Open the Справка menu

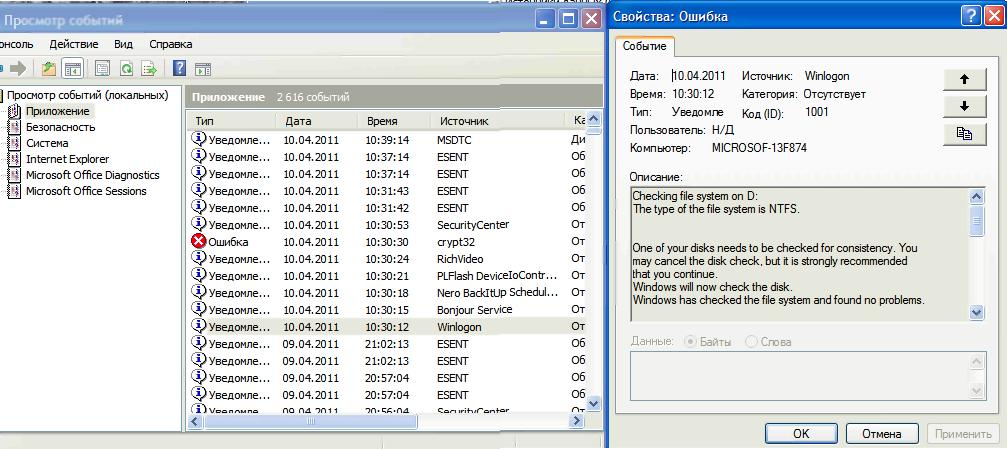170,44
